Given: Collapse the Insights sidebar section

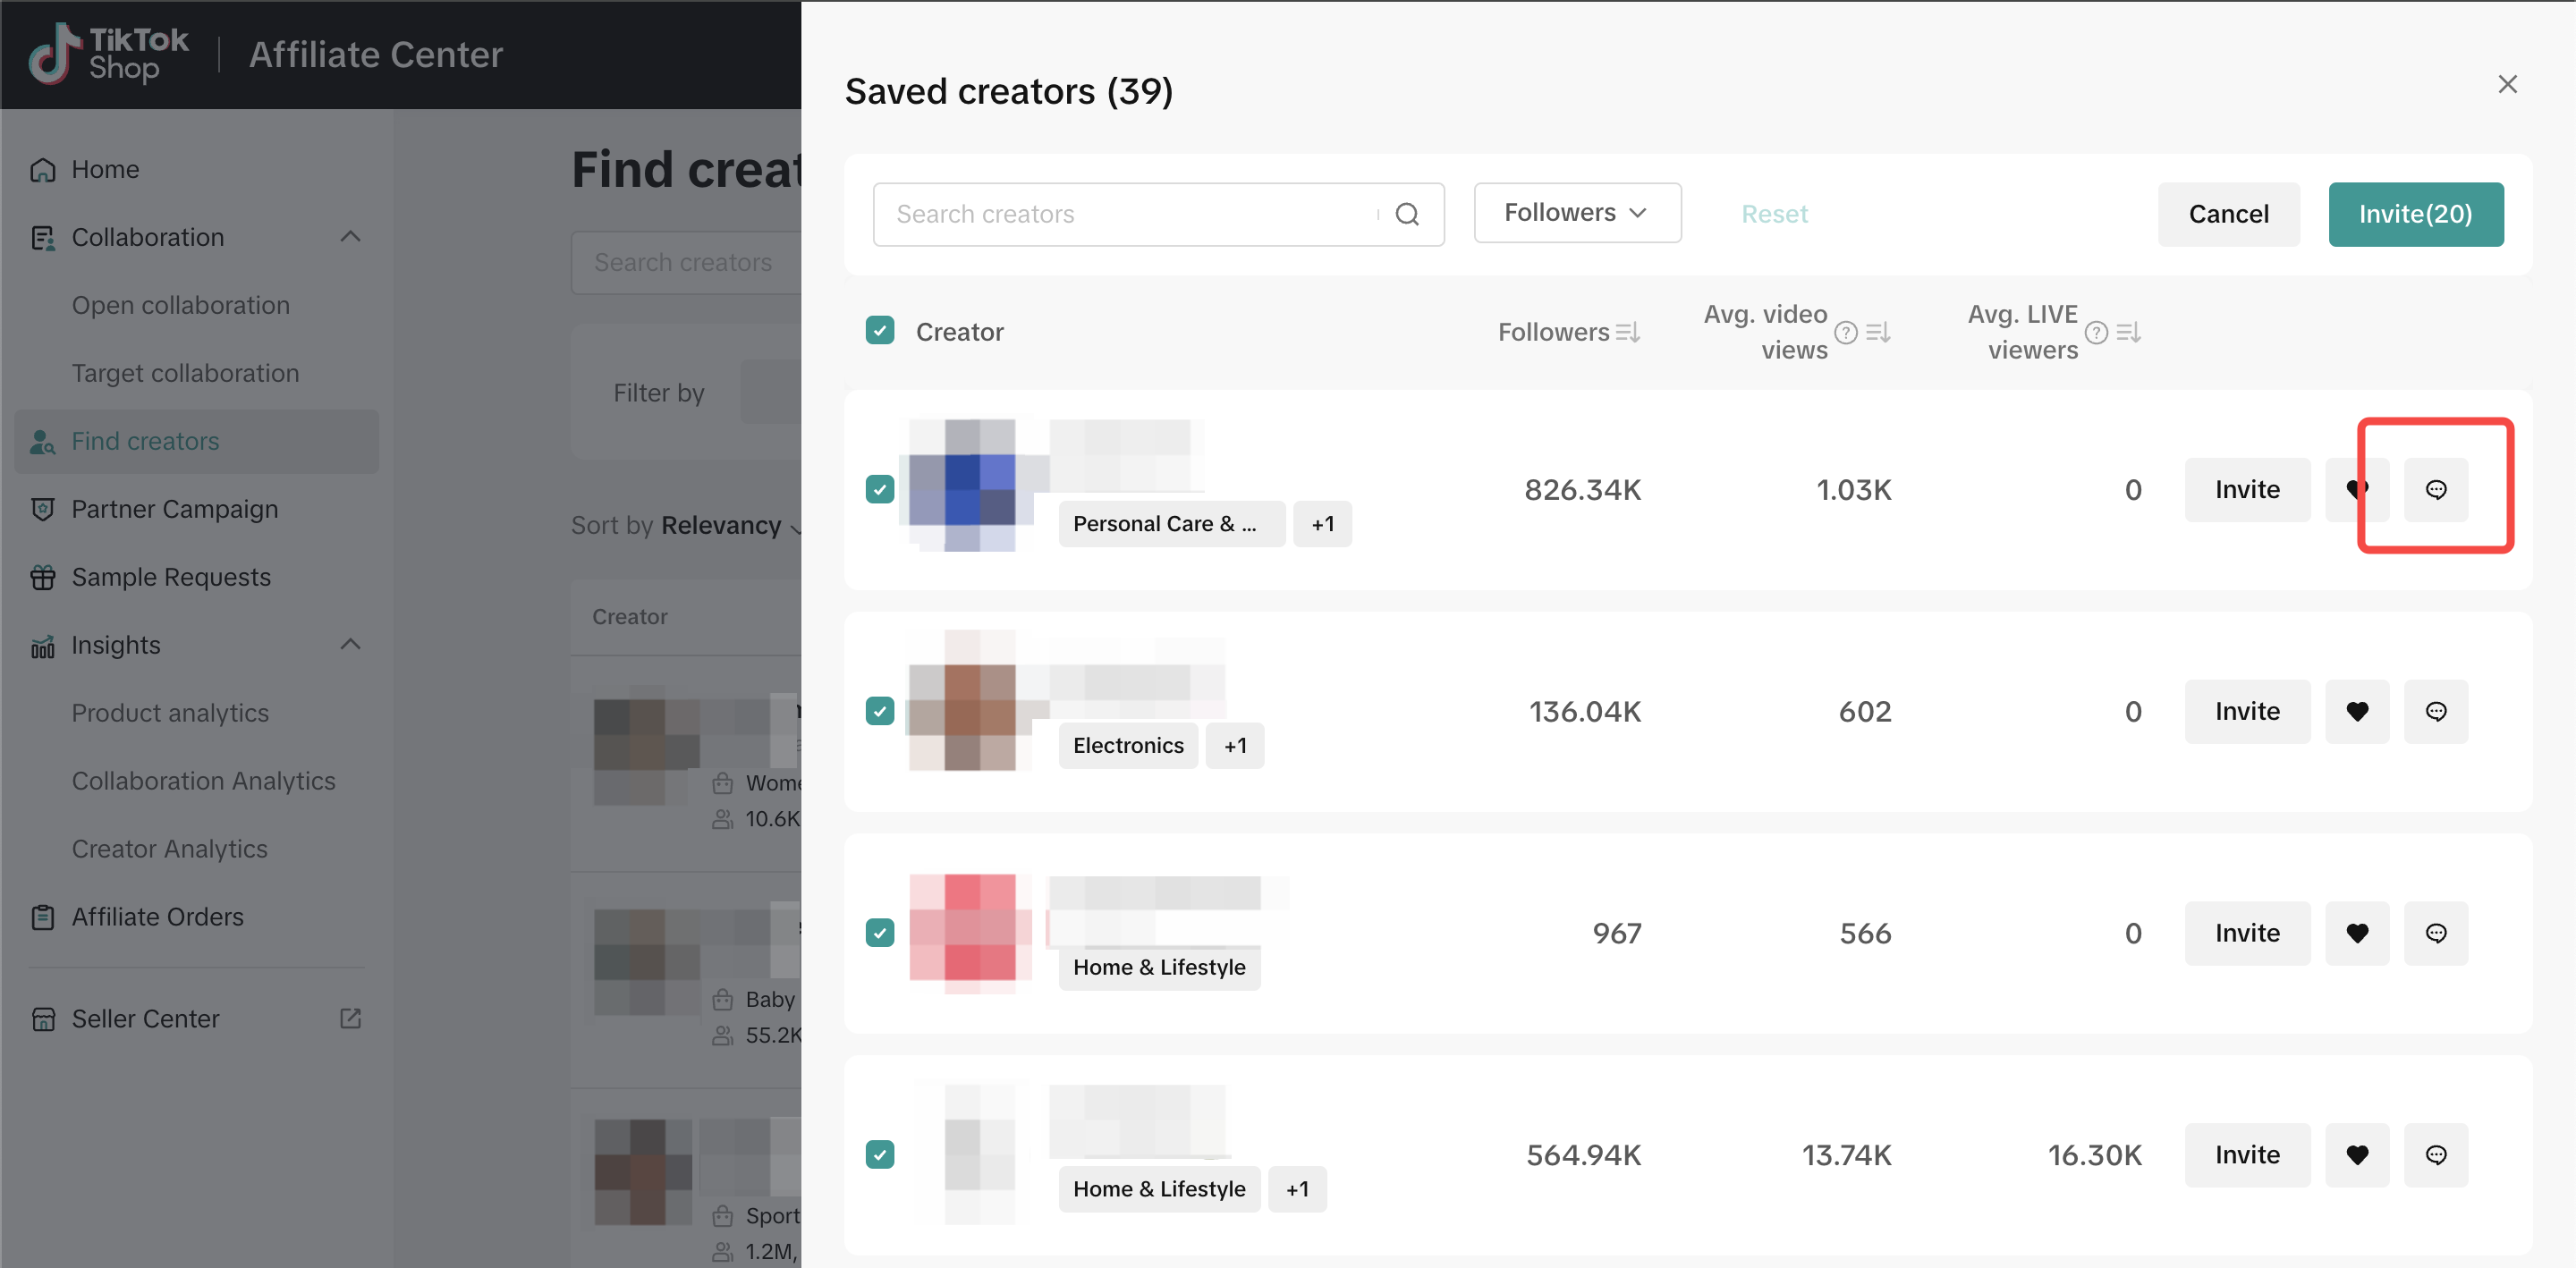Looking at the screenshot, I should tap(350, 645).
